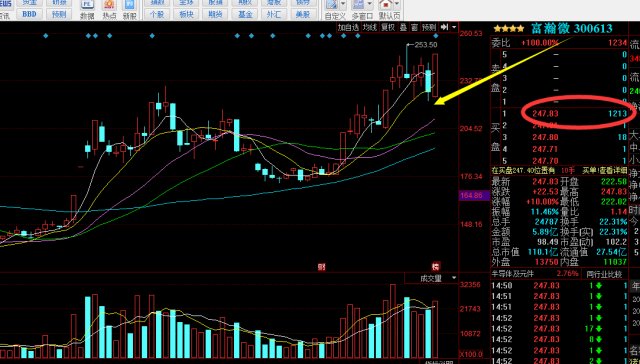Click the 253.50 high price marker
Viewport: 640px width, 364px height.
[x=426, y=45]
